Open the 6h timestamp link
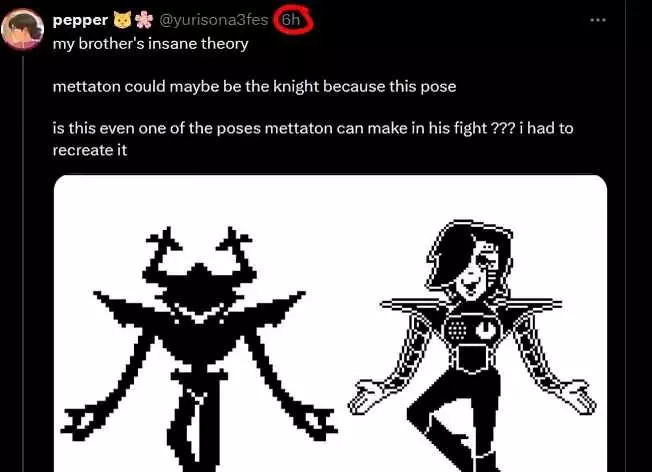652x472 pixels. click(290, 20)
